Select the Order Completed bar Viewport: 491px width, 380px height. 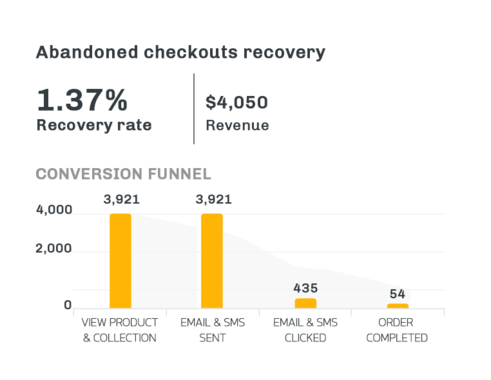(x=397, y=306)
